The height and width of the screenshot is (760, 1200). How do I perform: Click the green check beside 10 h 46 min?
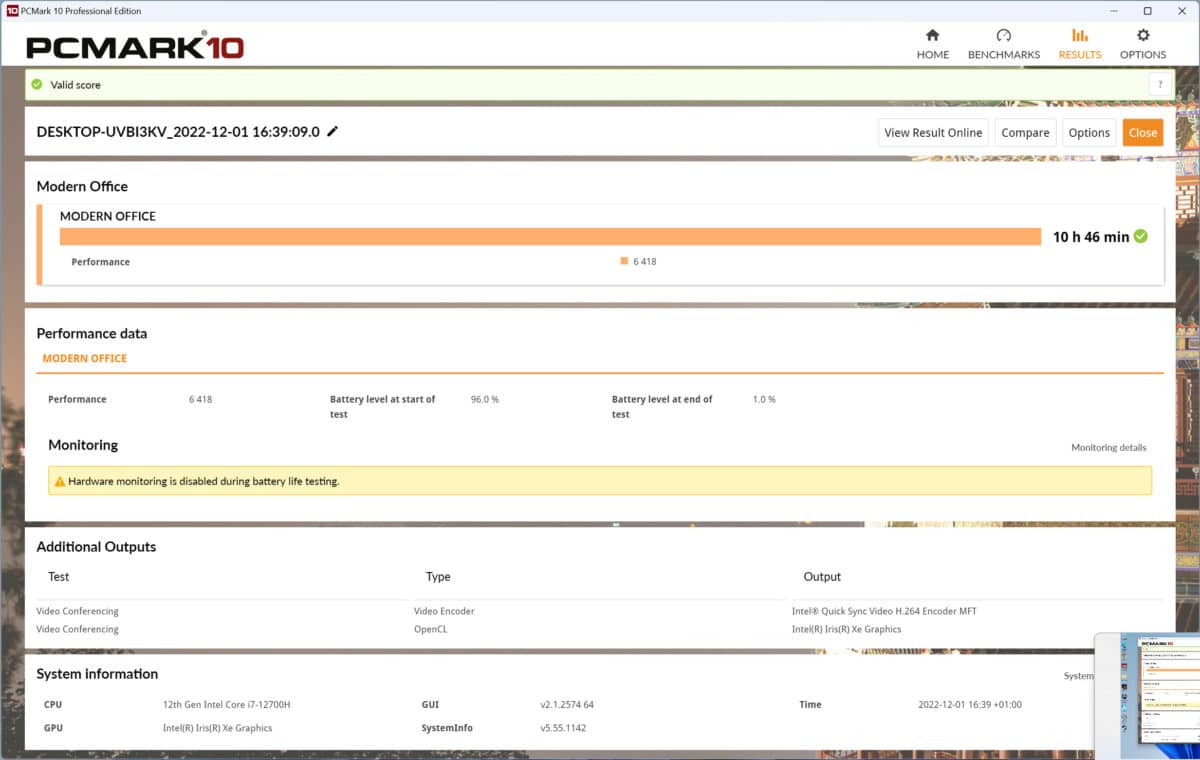coord(1141,237)
